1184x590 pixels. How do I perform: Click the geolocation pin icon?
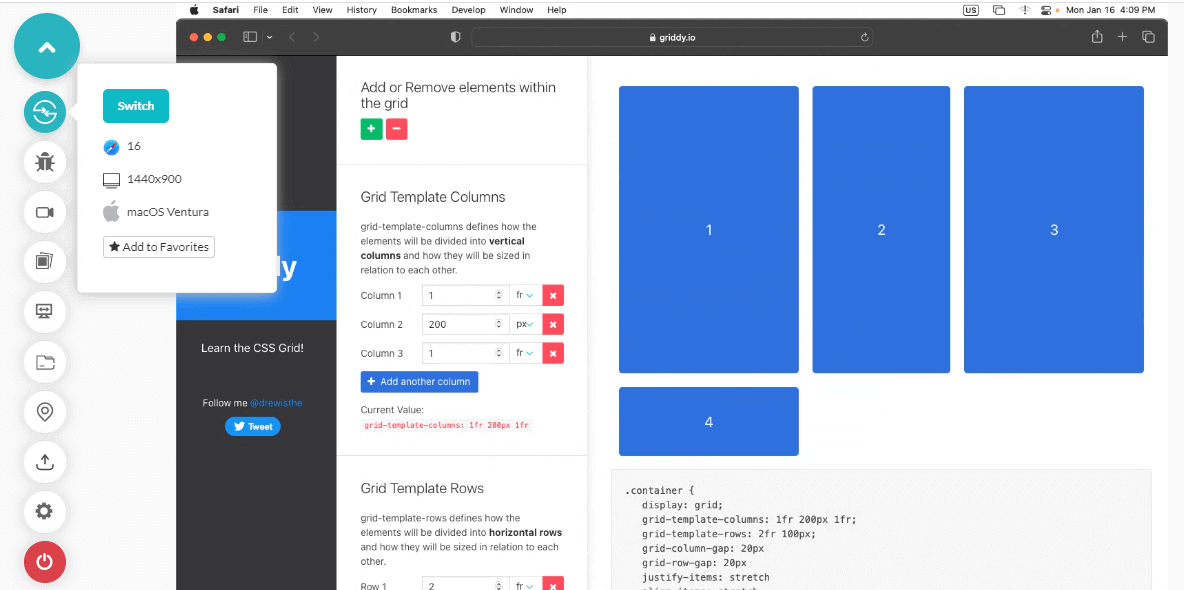click(x=45, y=411)
